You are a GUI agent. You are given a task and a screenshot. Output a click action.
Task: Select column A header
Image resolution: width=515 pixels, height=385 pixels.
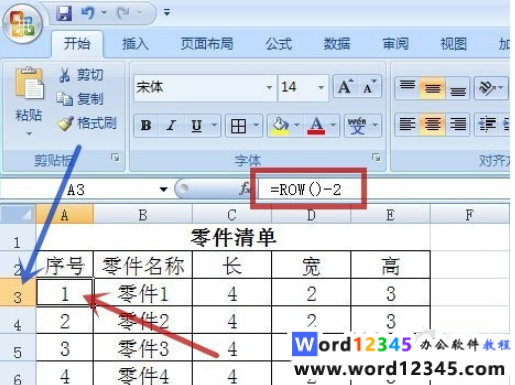pyautogui.click(x=65, y=214)
